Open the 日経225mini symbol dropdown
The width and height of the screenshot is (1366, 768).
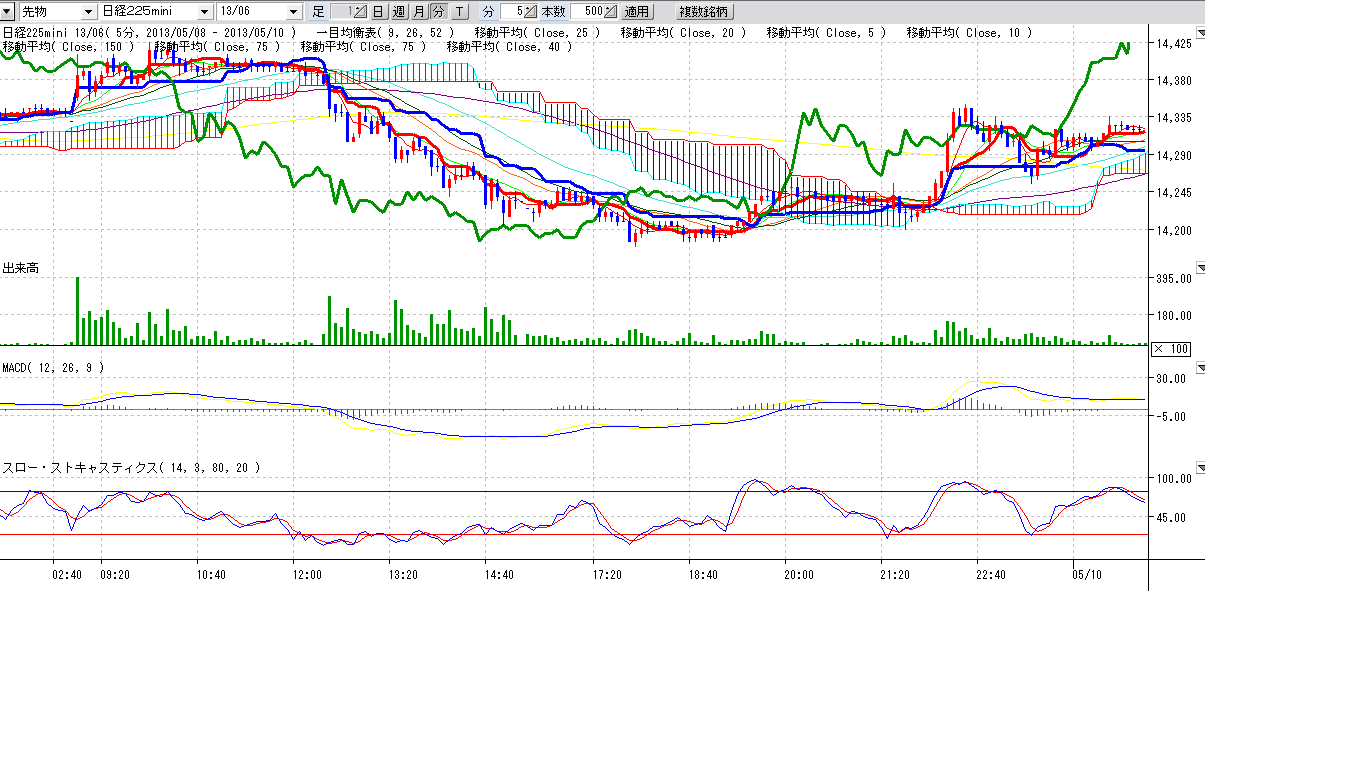click(x=205, y=12)
